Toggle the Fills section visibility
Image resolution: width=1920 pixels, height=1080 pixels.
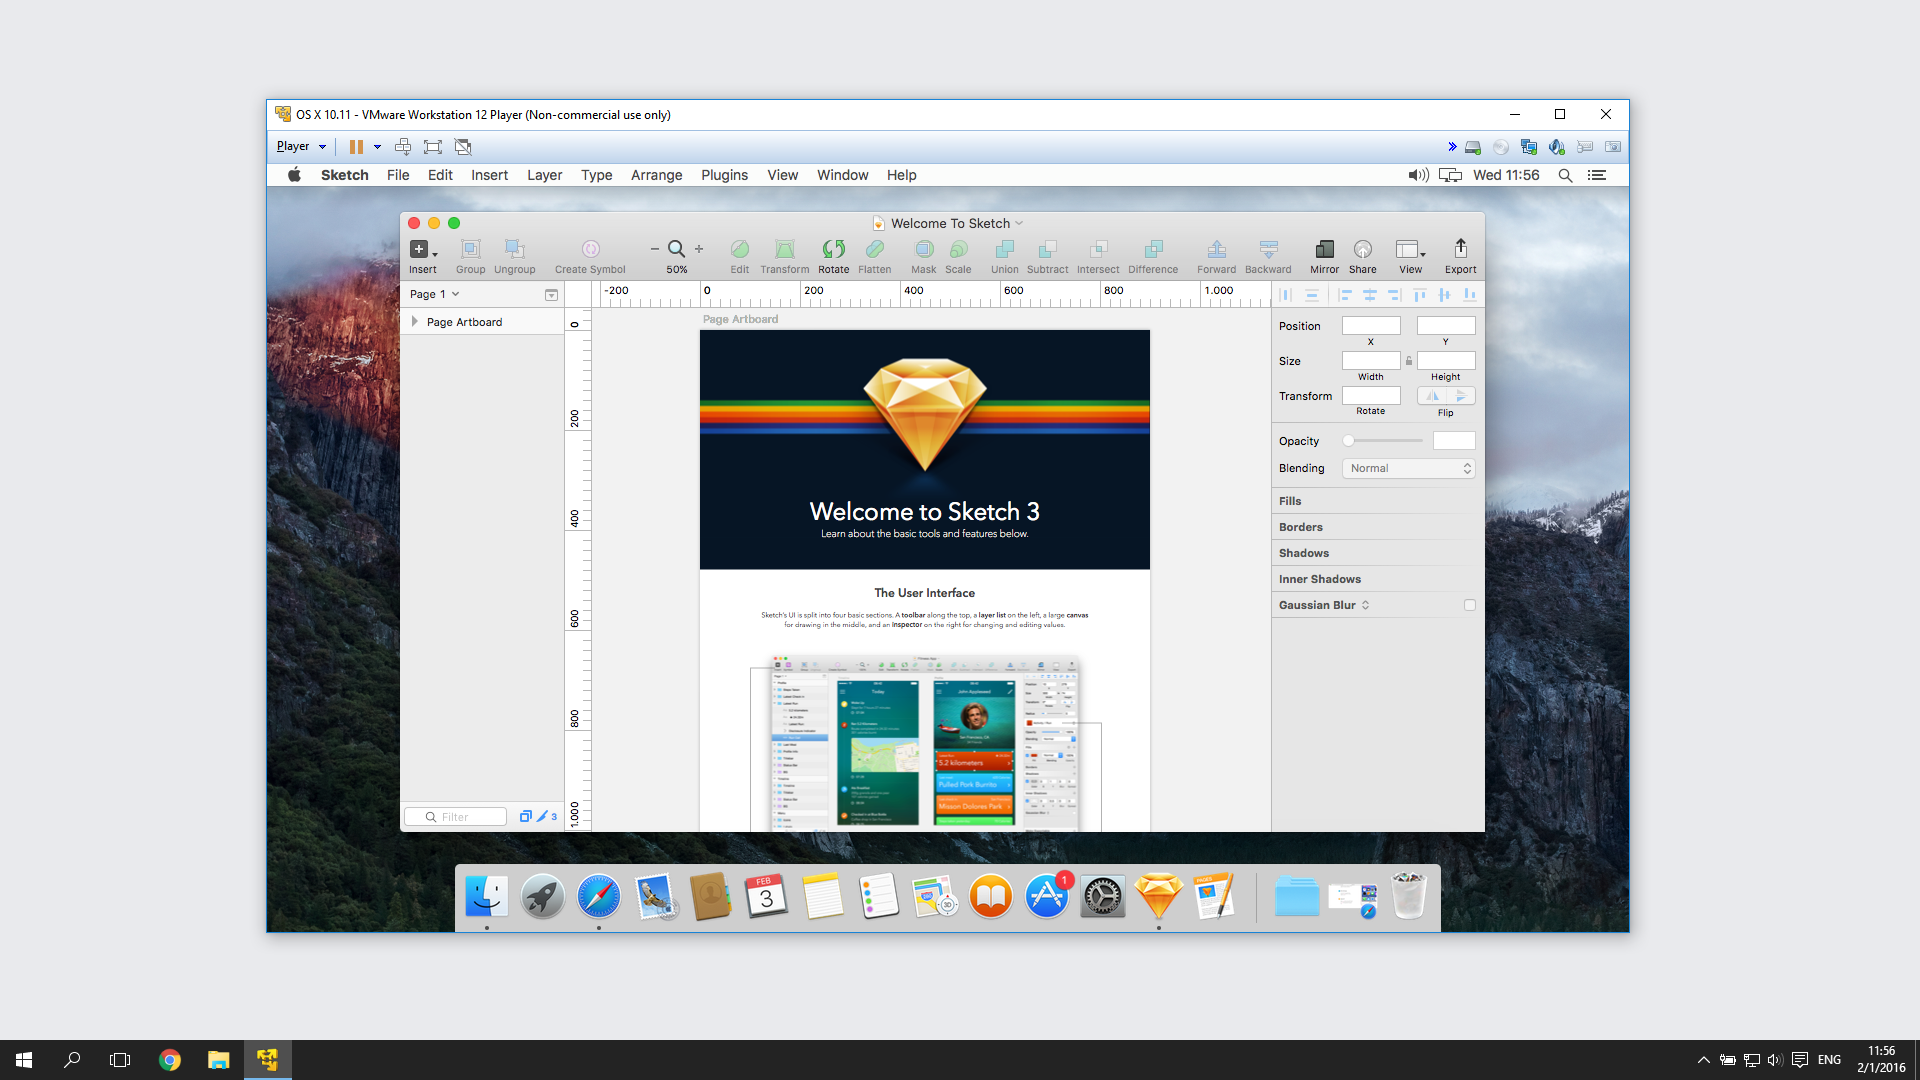1288,501
